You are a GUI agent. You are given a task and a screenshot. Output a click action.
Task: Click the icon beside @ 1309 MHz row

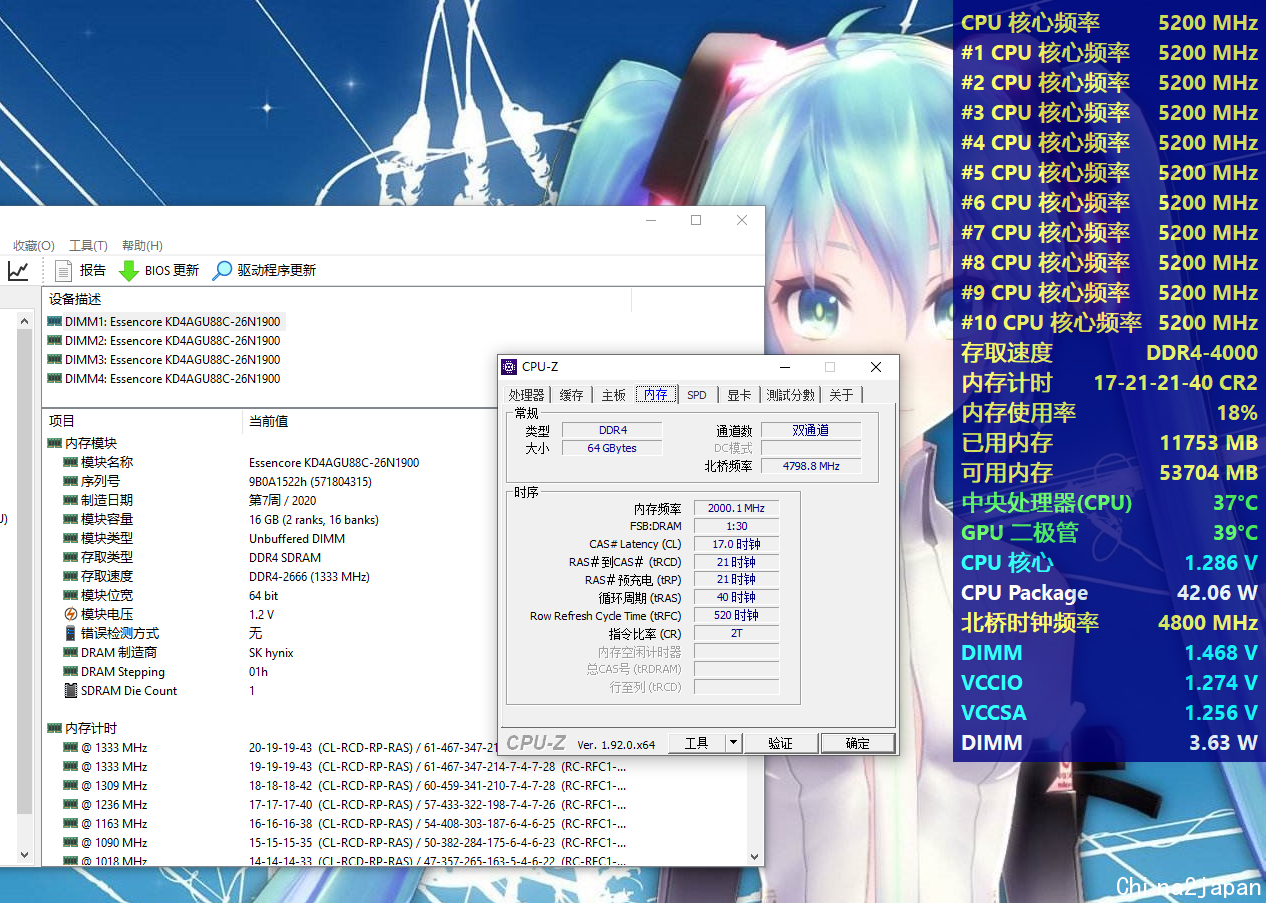pos(70,785)
